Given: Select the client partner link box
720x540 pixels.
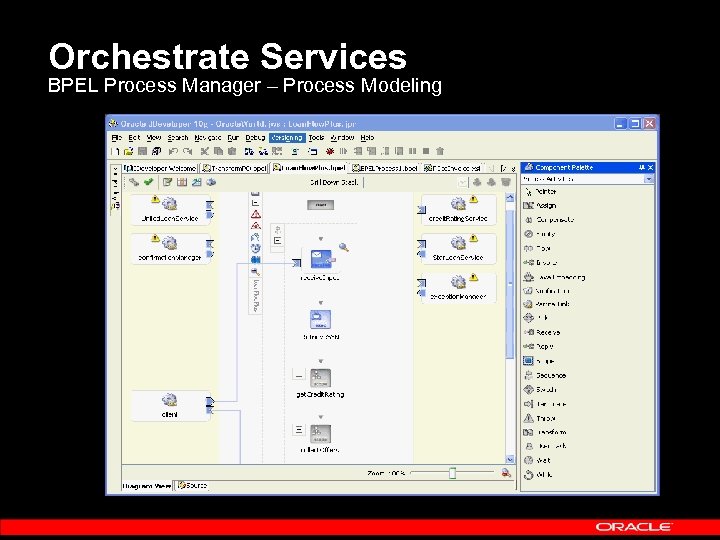Looking at the screenshot, I should (171, 405).
